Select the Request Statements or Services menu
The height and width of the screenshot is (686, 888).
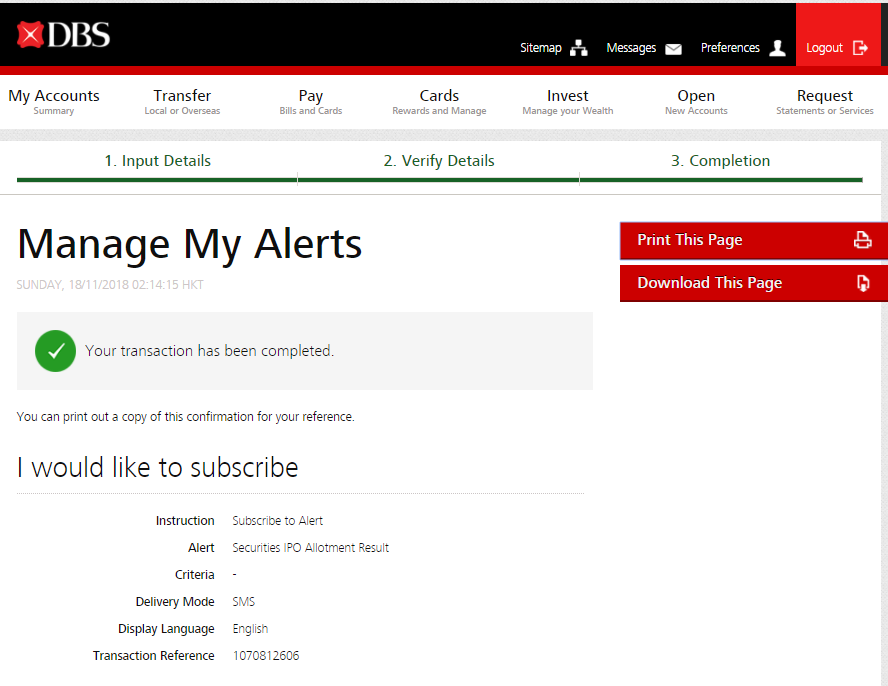pyautogui.click(x=824, y=102)
